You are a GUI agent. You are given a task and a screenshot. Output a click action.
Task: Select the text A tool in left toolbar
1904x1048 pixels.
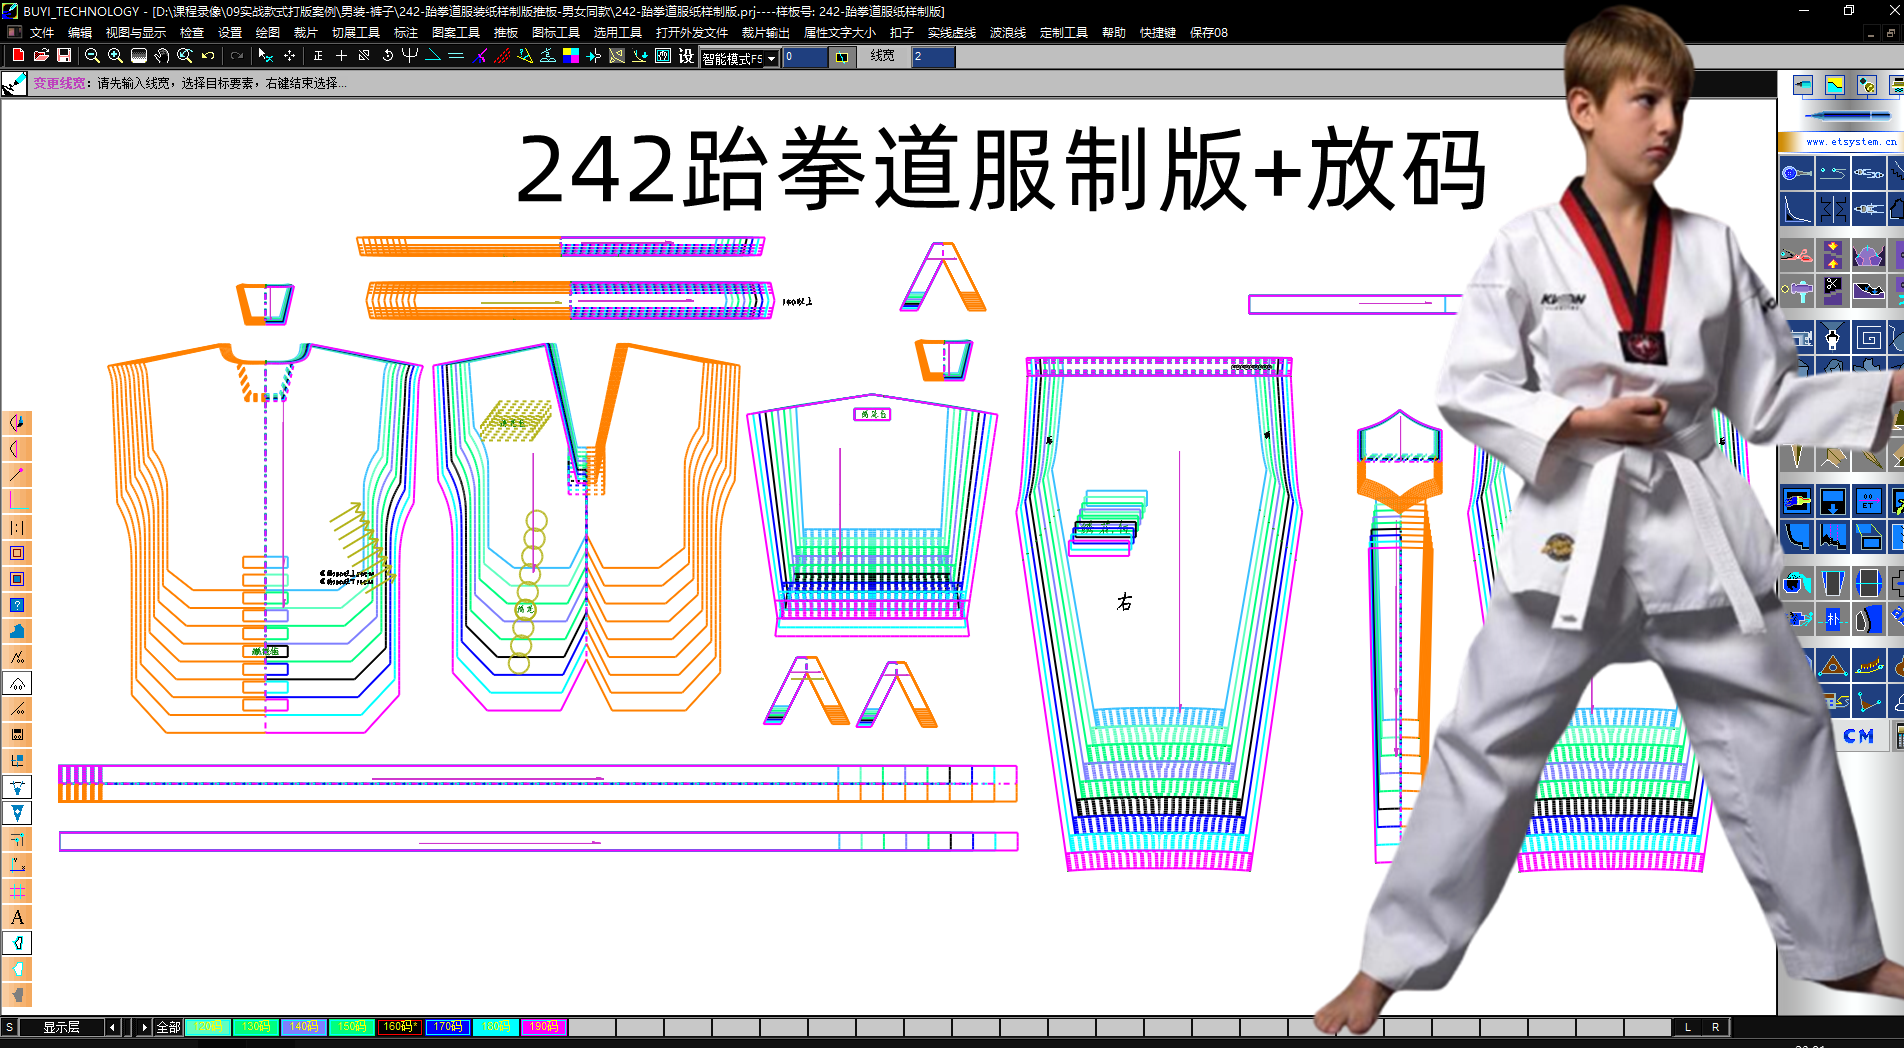[x=17, y=917]
